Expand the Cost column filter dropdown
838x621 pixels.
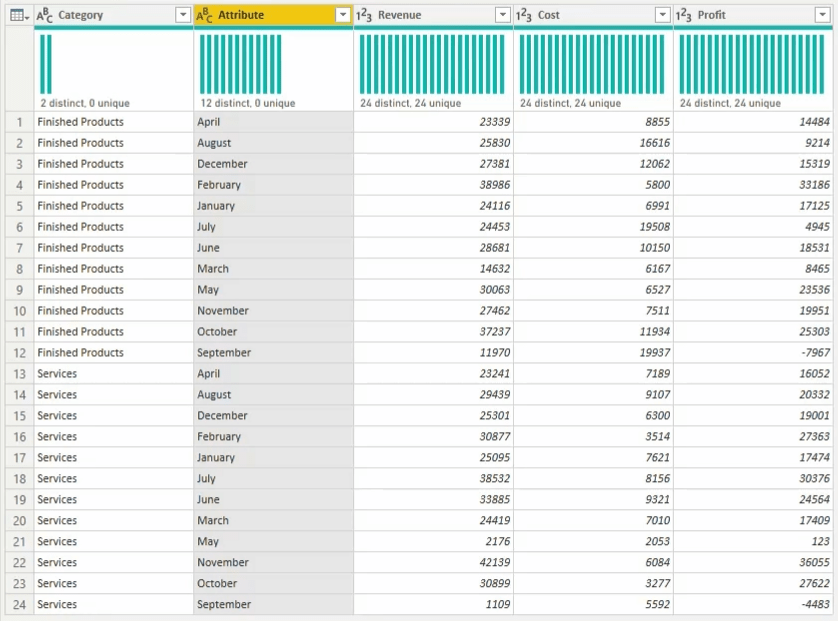662,15
